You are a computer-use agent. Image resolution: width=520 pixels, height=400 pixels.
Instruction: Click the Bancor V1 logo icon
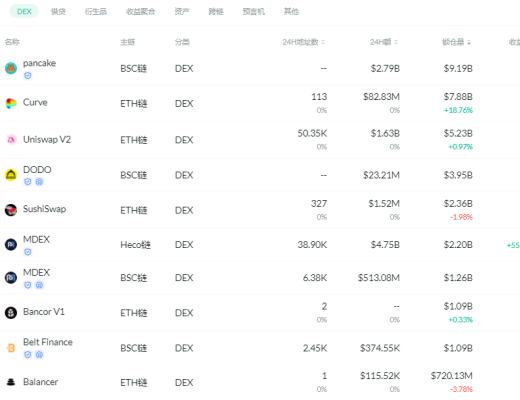click(11, 313)
